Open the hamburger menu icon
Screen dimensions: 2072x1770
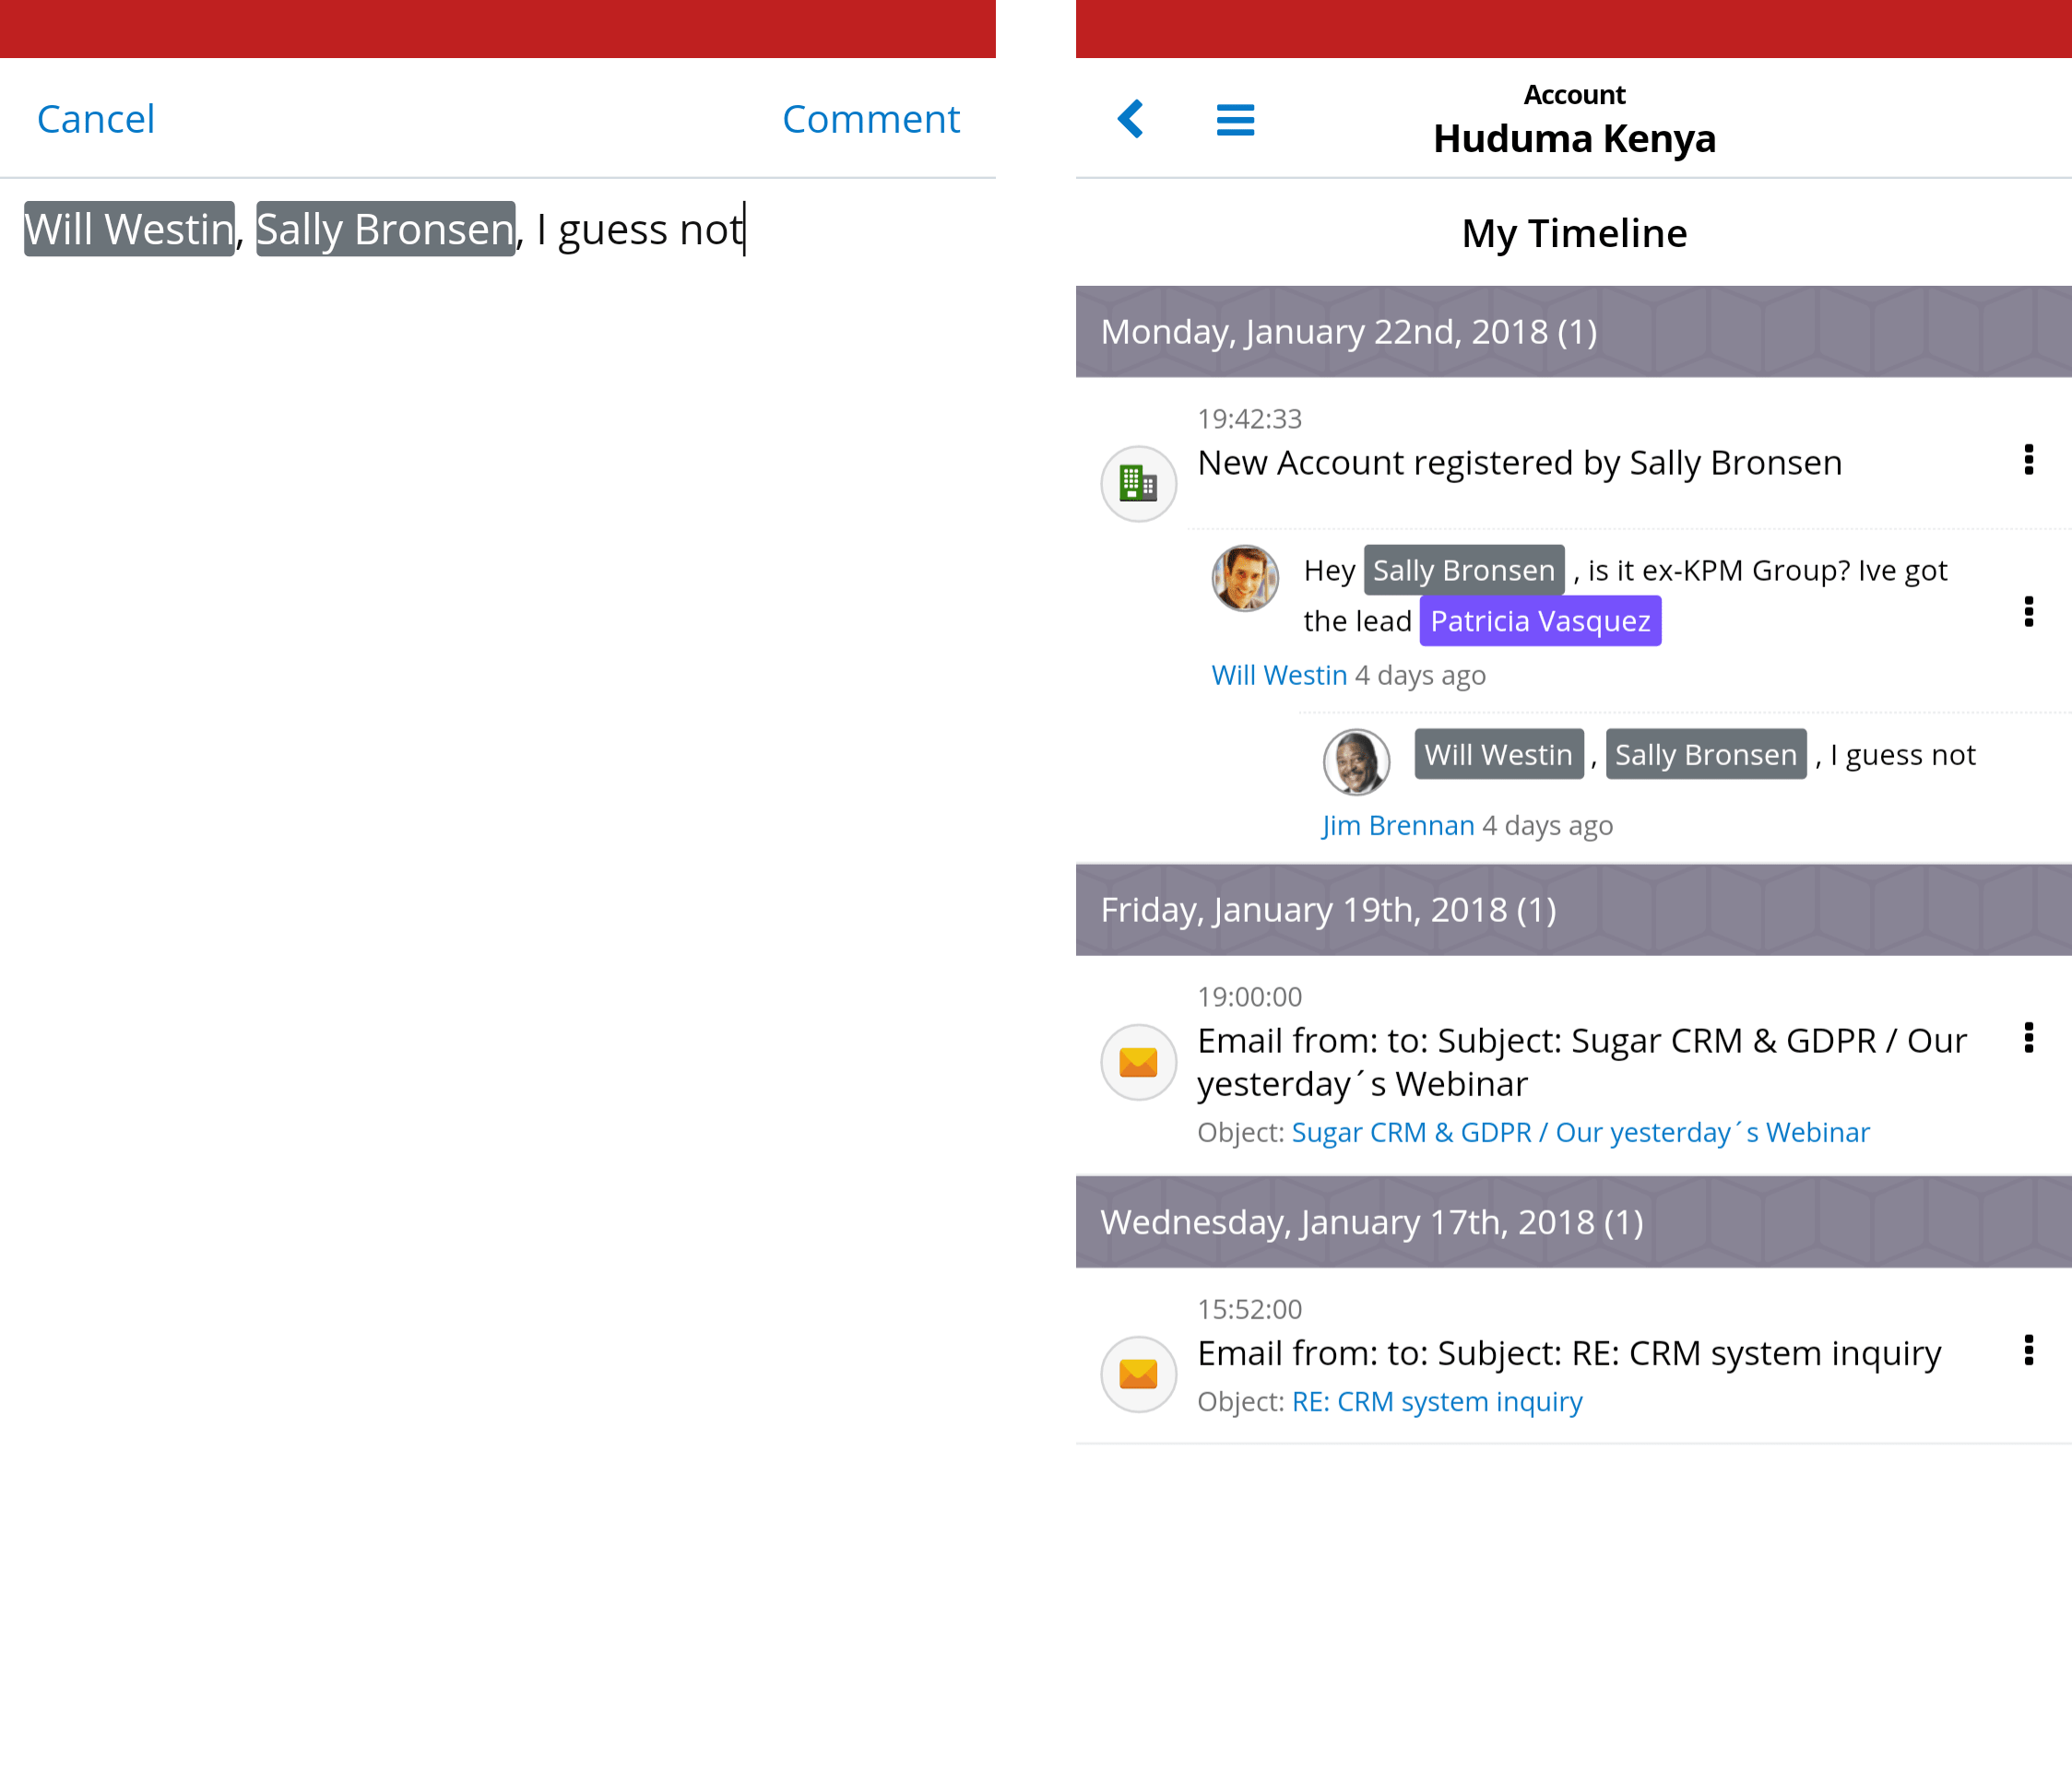pyautogui.click(x=1235, y=119)
